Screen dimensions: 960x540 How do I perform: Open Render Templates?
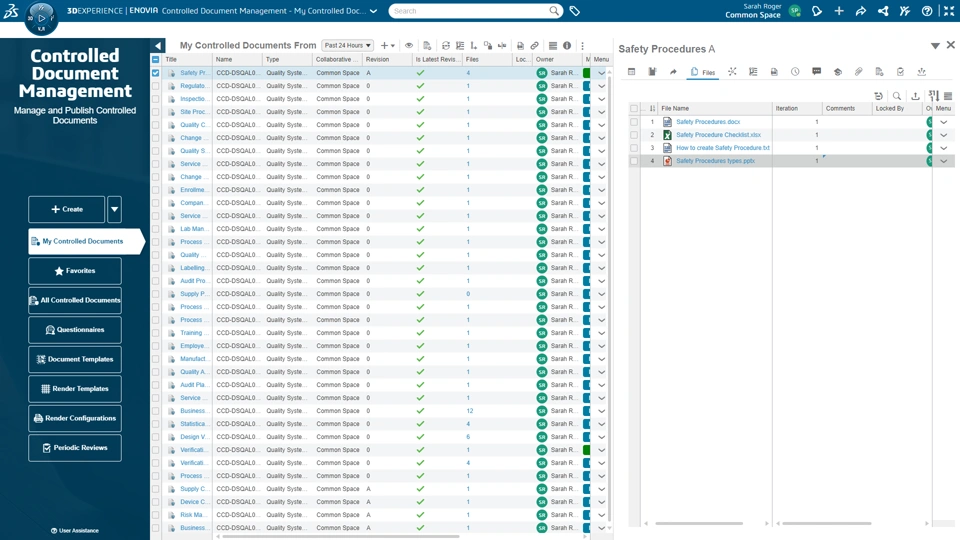[x=75, y=389]
